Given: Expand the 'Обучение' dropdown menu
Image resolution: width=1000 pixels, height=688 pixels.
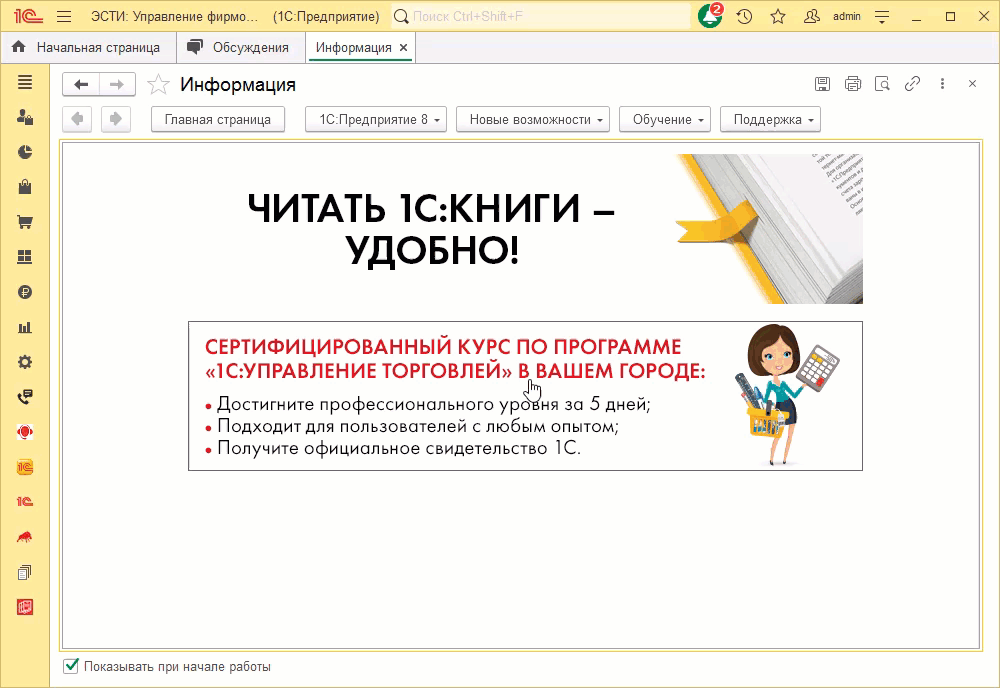Looking at the screenshot, I should pos(665,119).
